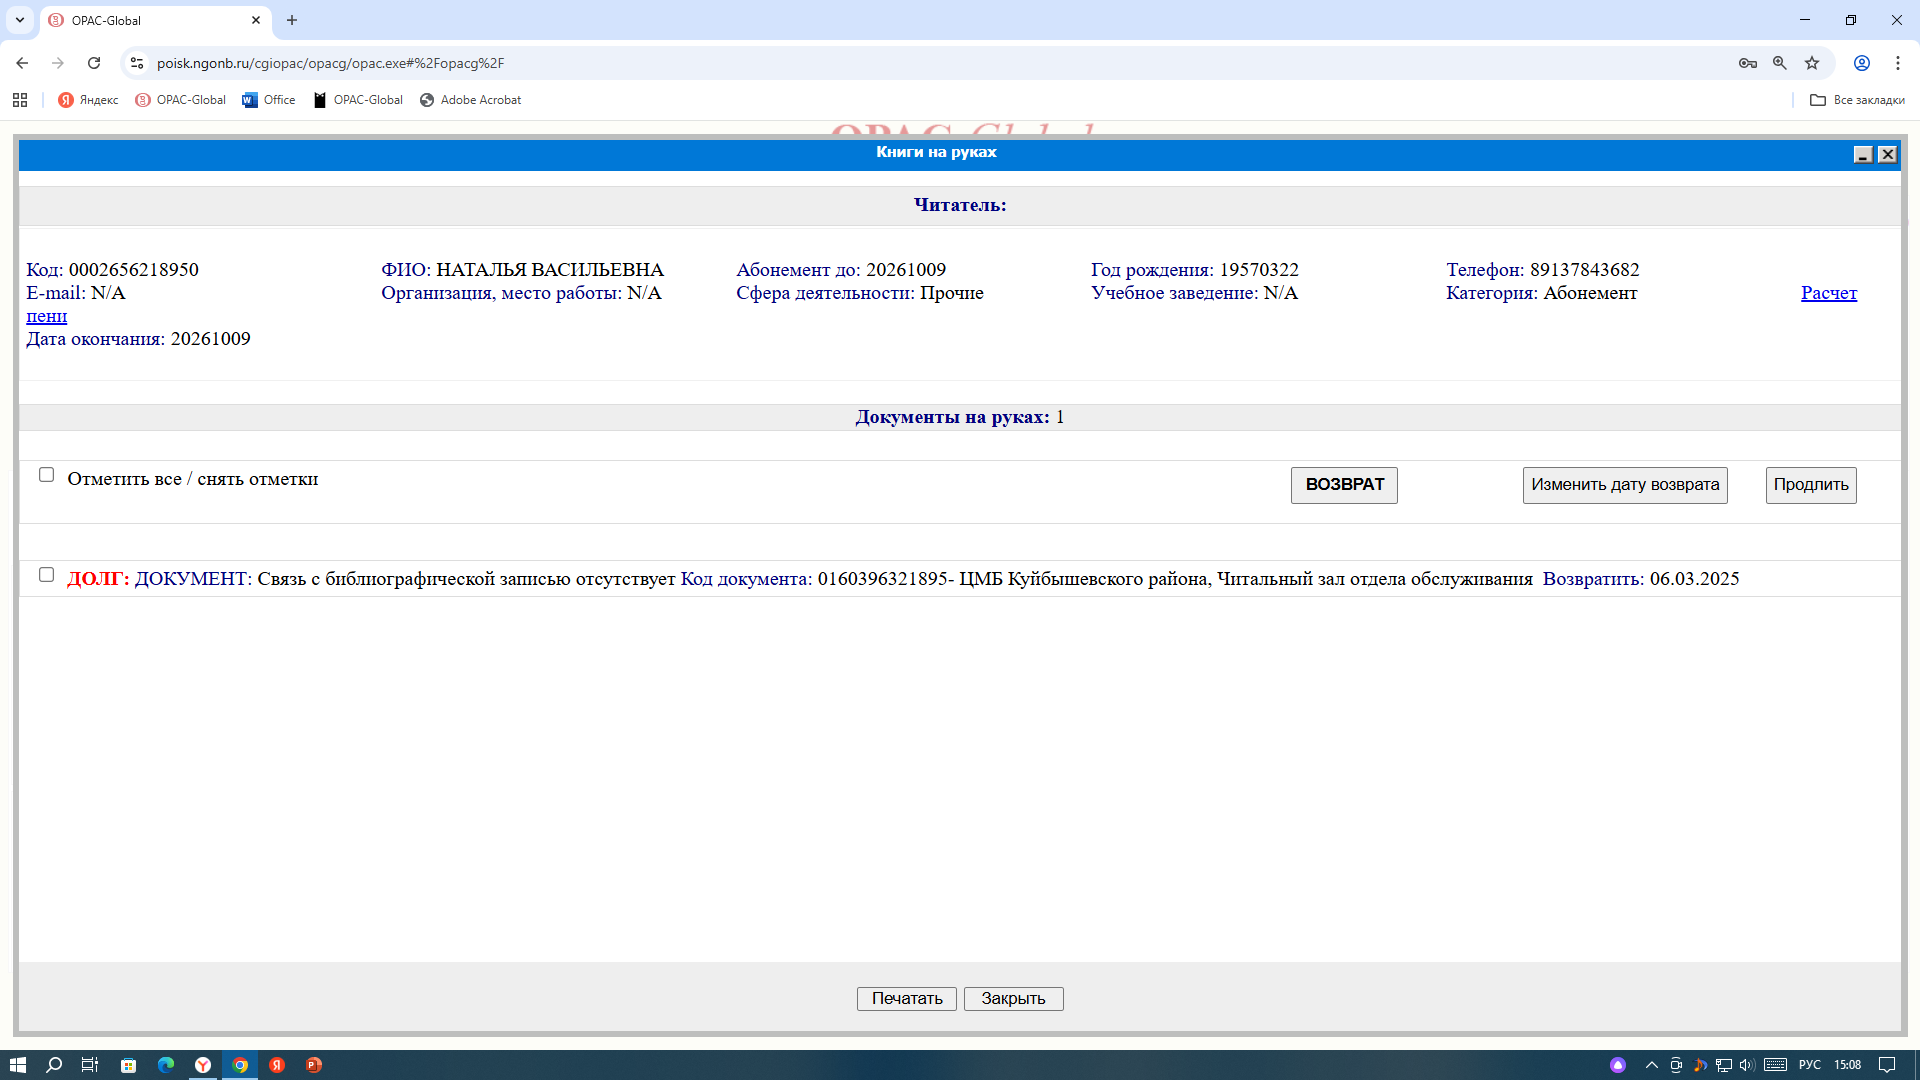Show hidden system tray icons chevron

pyautogui.click(x=1651, y=1065)
